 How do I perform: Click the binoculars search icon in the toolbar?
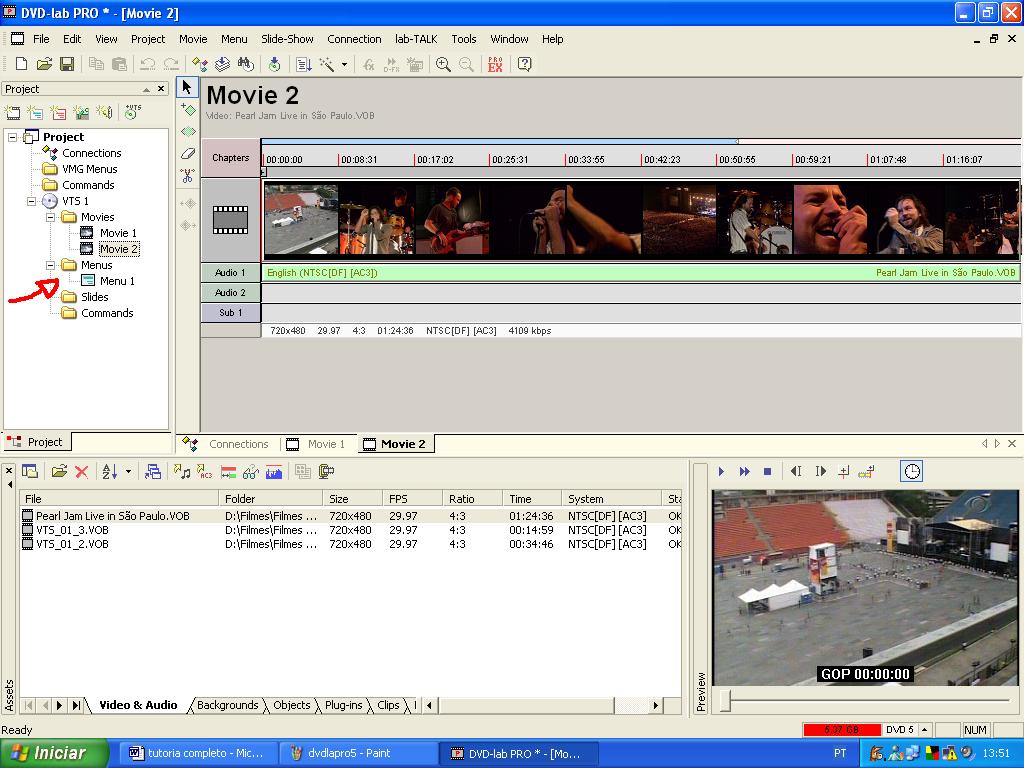tap(246, 64)
